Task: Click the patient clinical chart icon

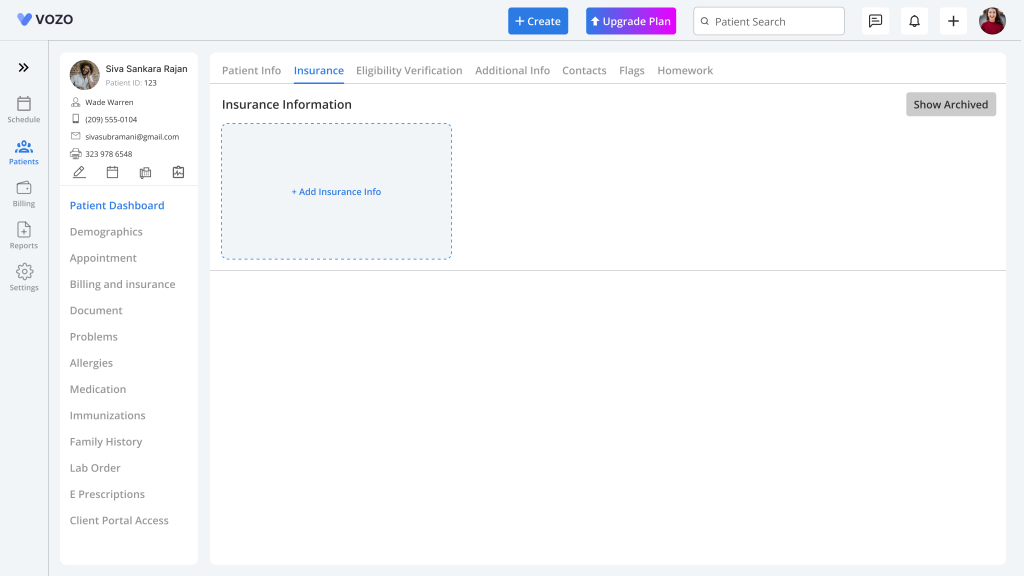Action: pos(178,172)
